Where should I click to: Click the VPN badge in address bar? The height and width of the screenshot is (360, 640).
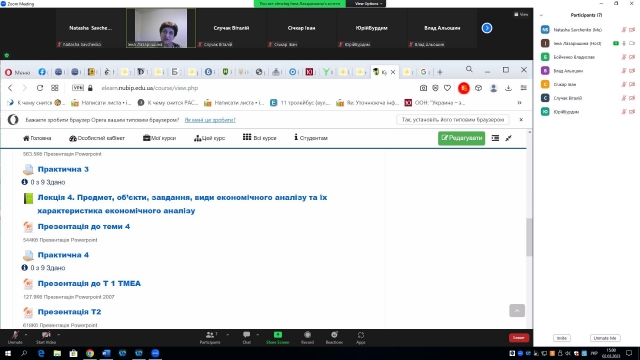coord(78,88)
